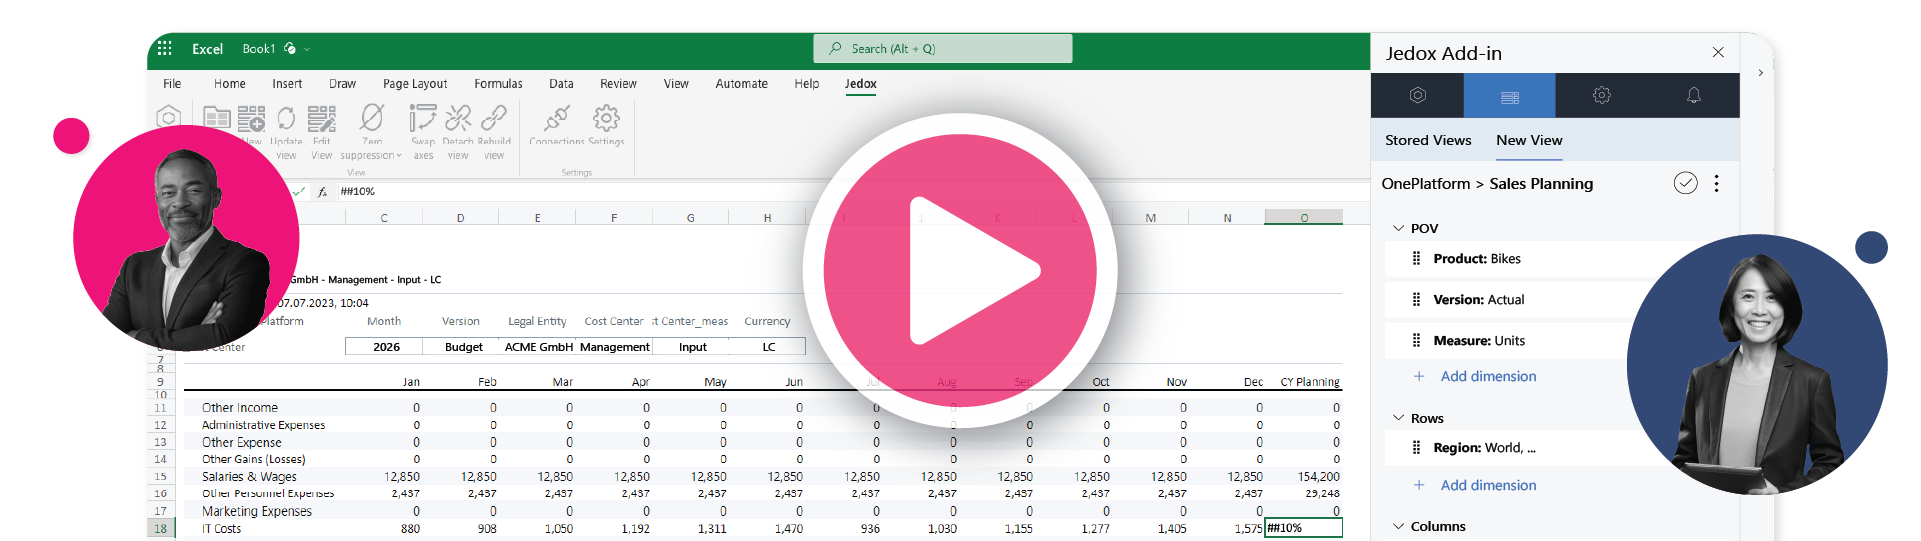Open three-dot menu beside Sales Planning
Screen dimensions: 1921x541
pos(1717,183)
